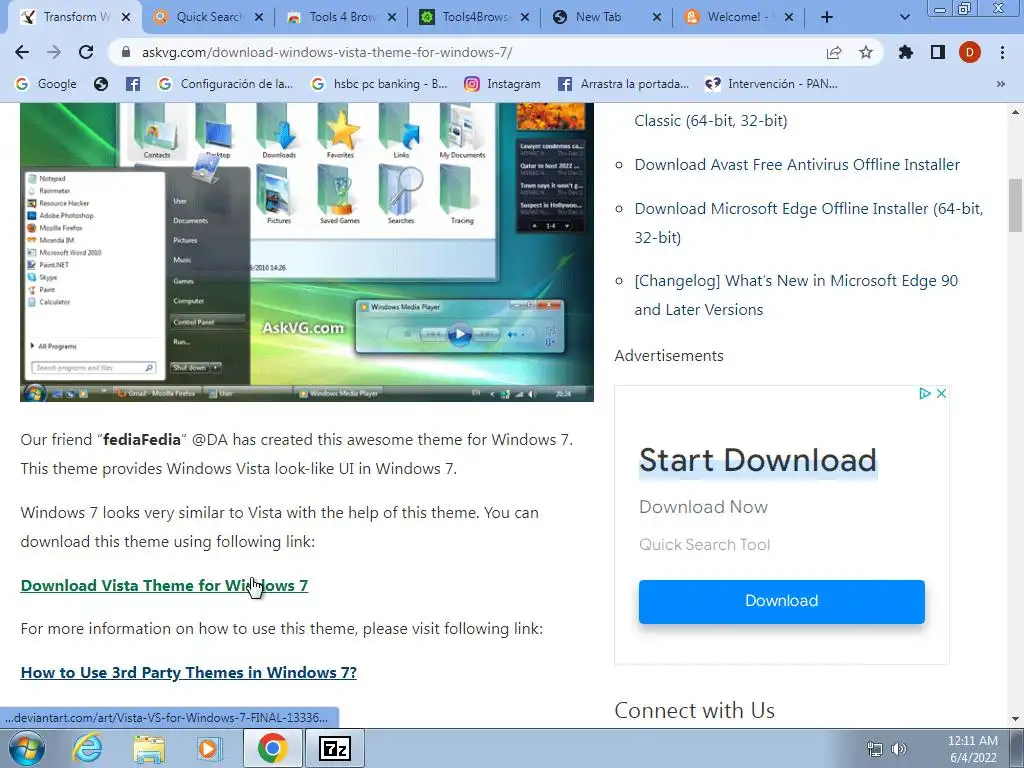Go back to the previous page

click(x=22, y=52)
